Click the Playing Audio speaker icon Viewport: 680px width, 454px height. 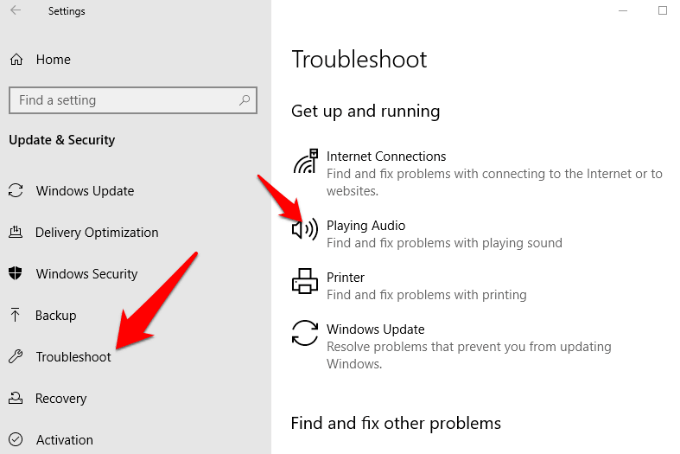click(304, 231)
